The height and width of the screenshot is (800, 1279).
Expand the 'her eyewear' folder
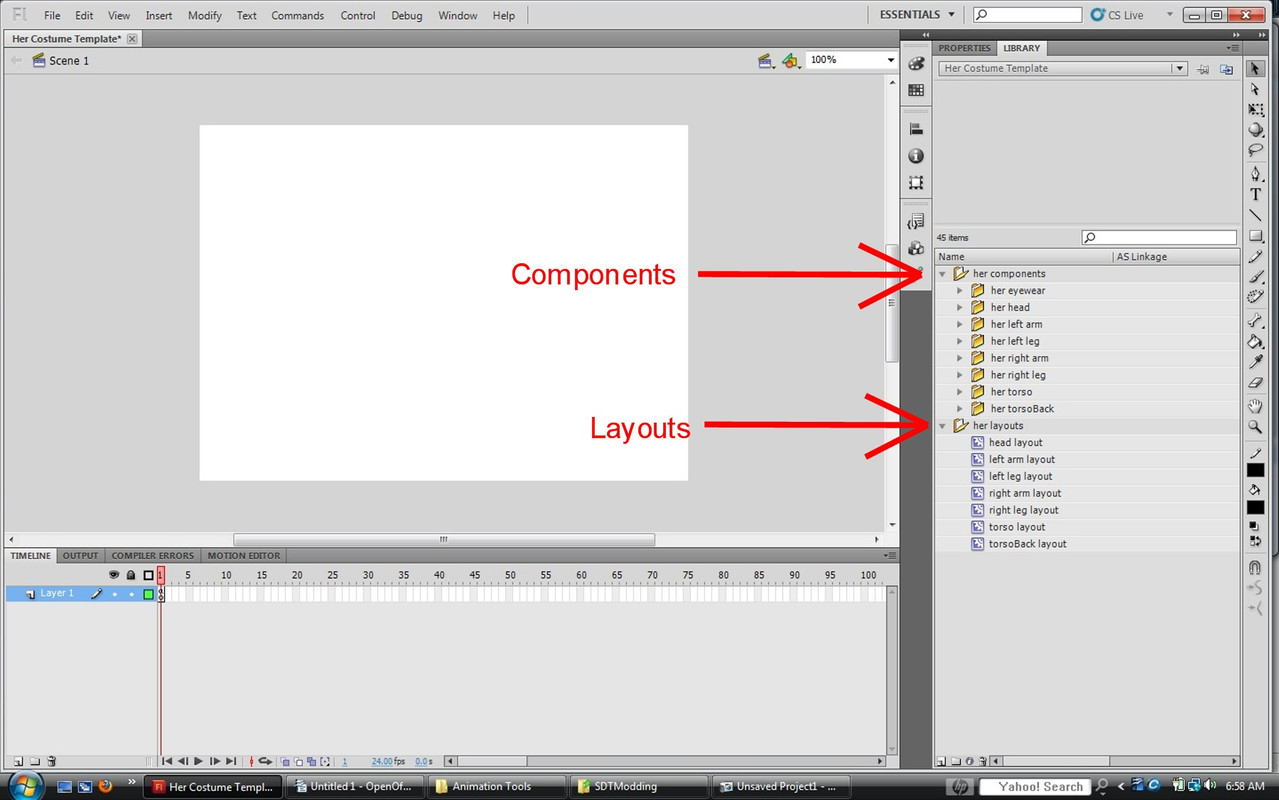coord(960,291)
